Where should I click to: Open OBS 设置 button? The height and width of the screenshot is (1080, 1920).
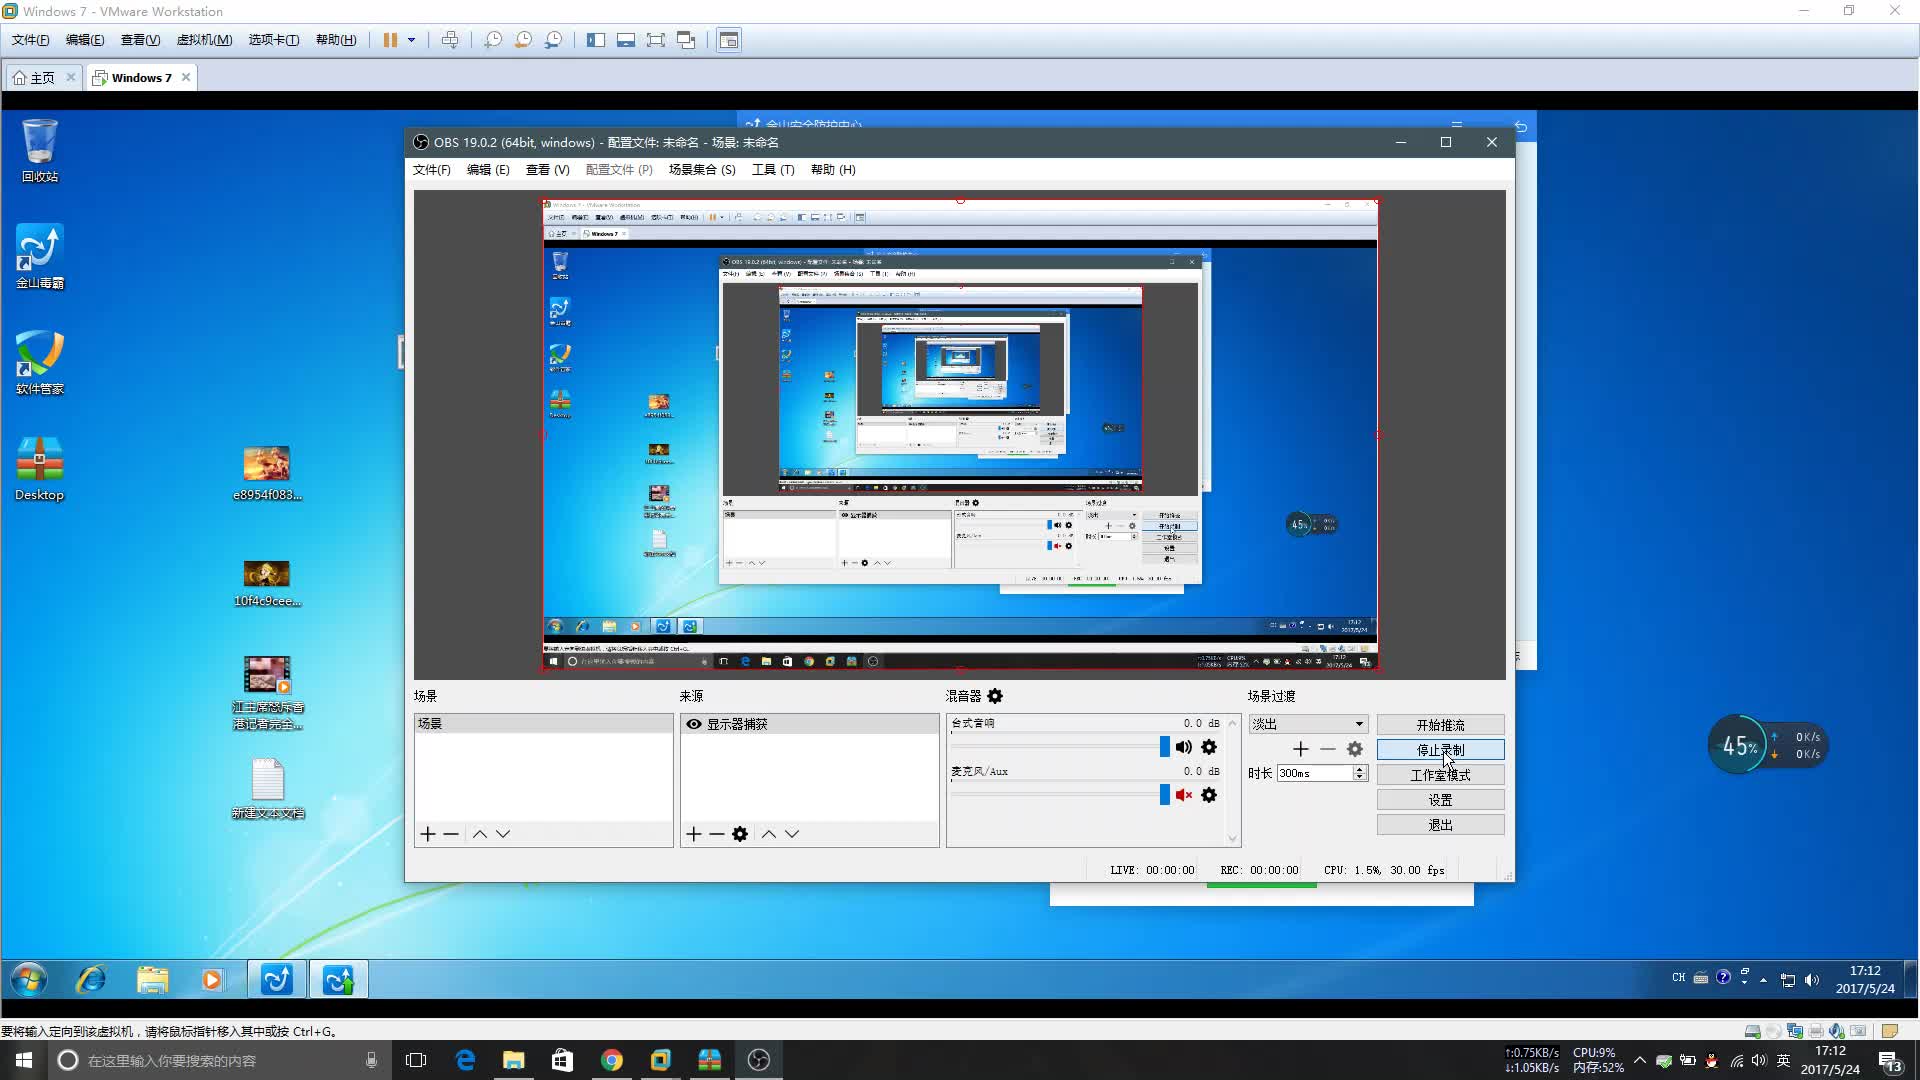click(x=1440, y=800)
